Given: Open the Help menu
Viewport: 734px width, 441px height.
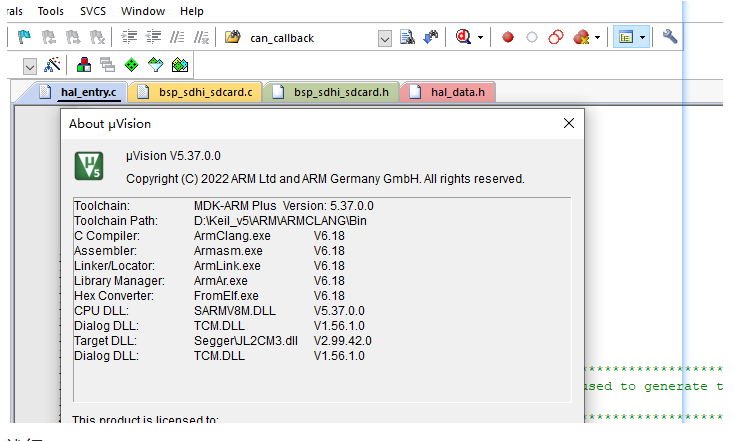Looking at the screenshot, I should pyautogui.click(x=192, y=11).
